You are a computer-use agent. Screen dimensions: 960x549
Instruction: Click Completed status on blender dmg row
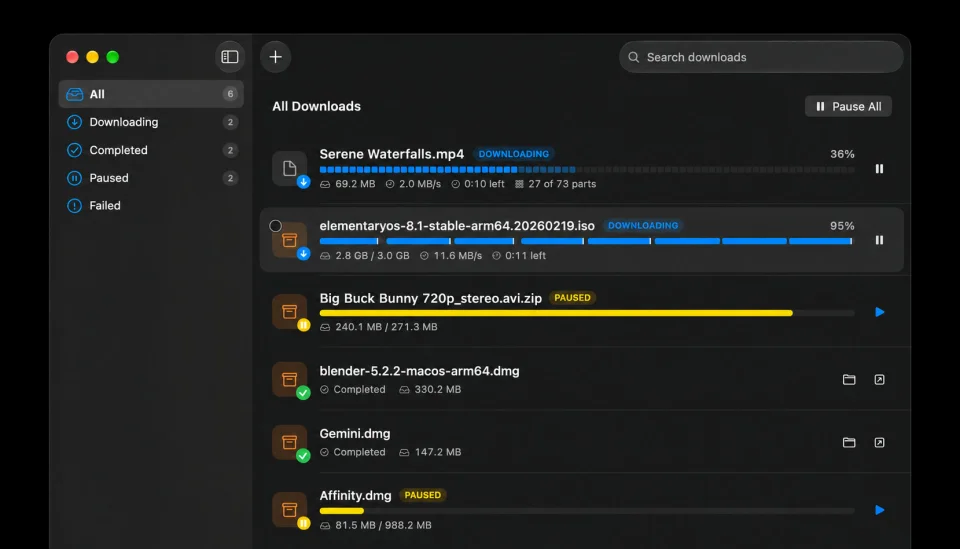point(359,389)
